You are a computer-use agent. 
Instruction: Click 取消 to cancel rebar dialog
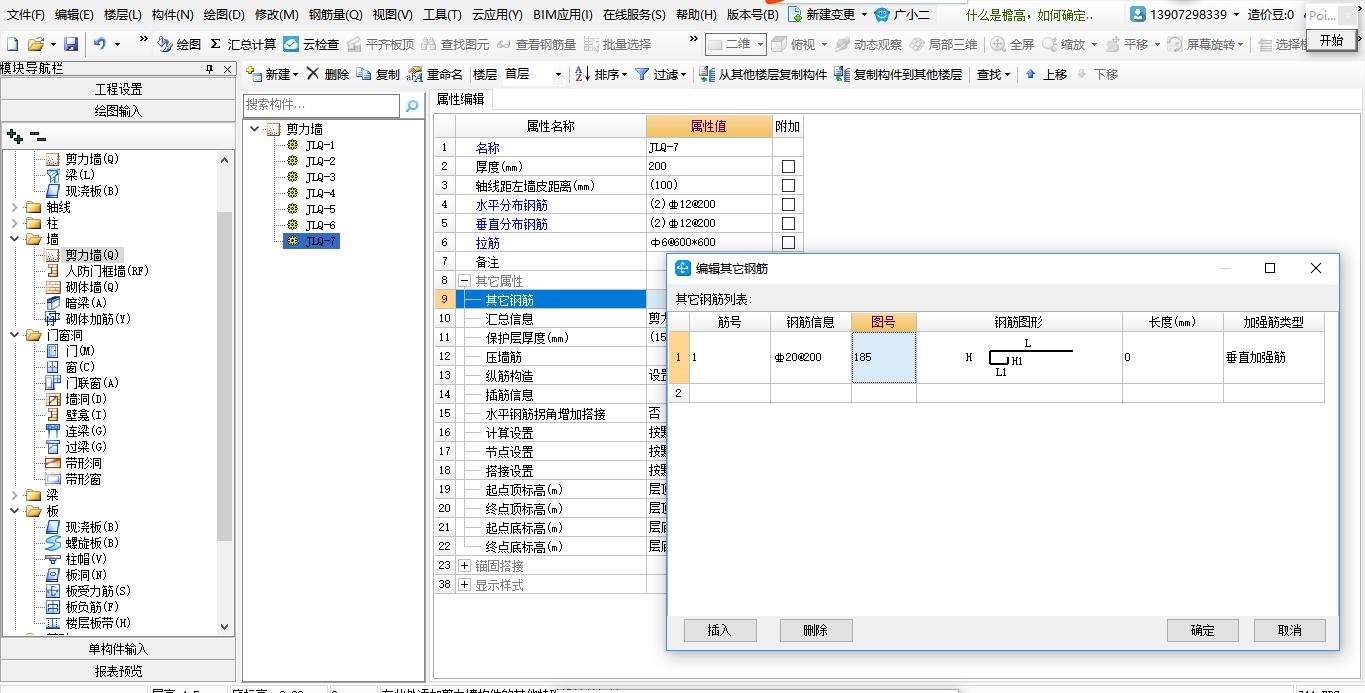[1290, 630]
